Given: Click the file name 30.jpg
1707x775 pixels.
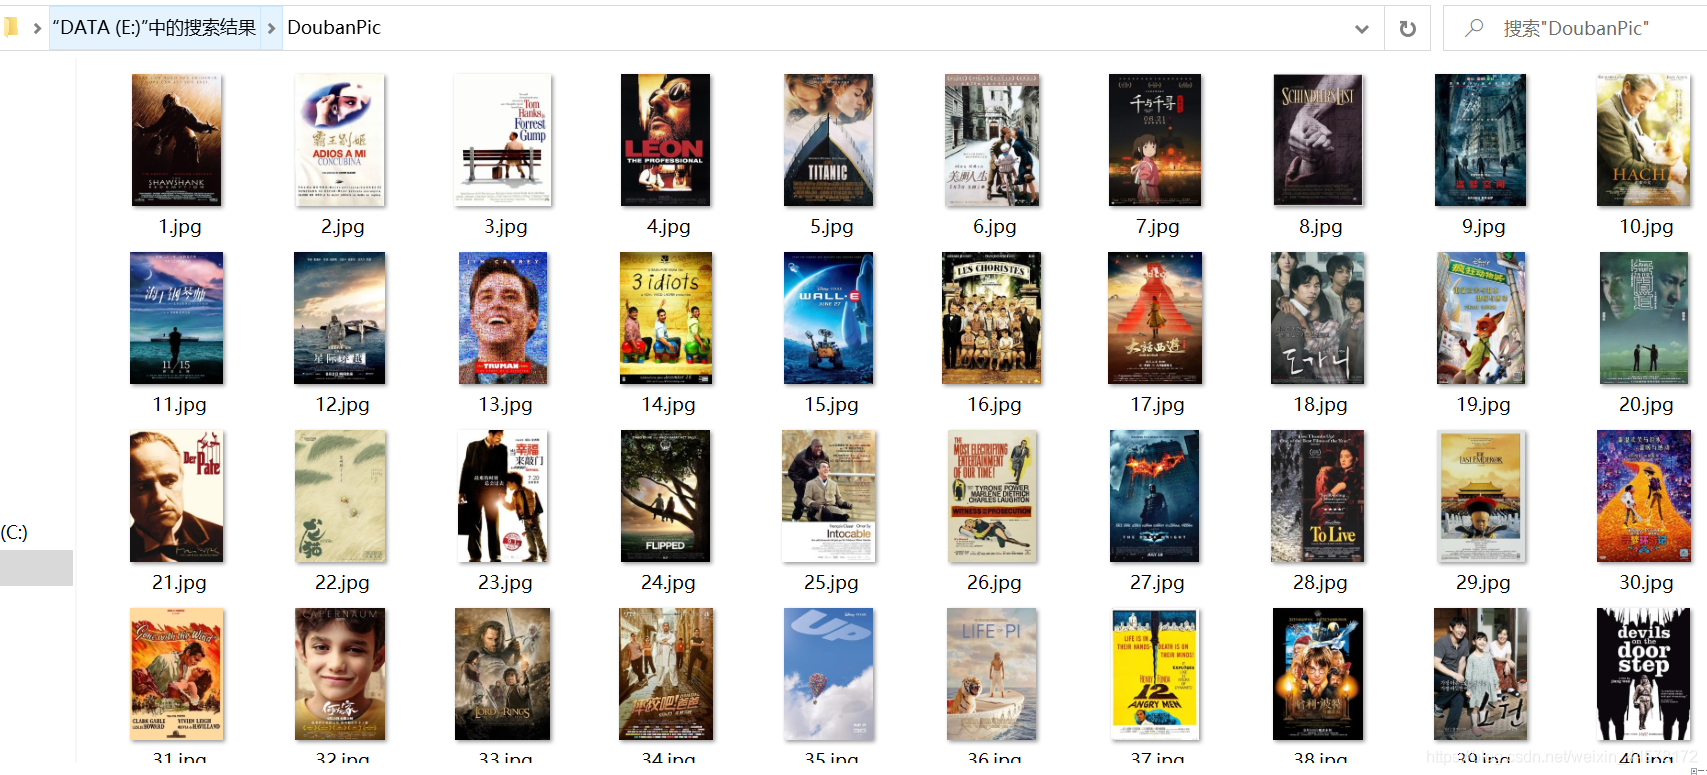Looking at the screenshot, I should coord(1646,583).
